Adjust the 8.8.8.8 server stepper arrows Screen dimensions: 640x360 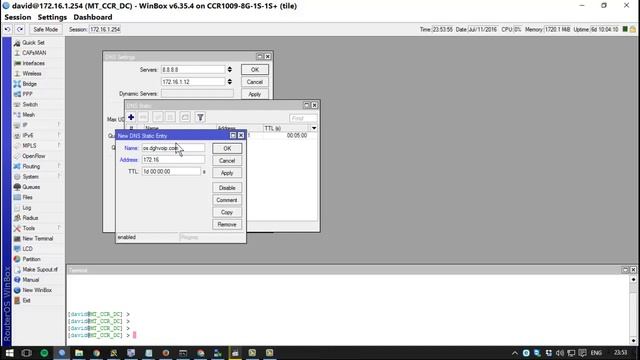[230, 70]
